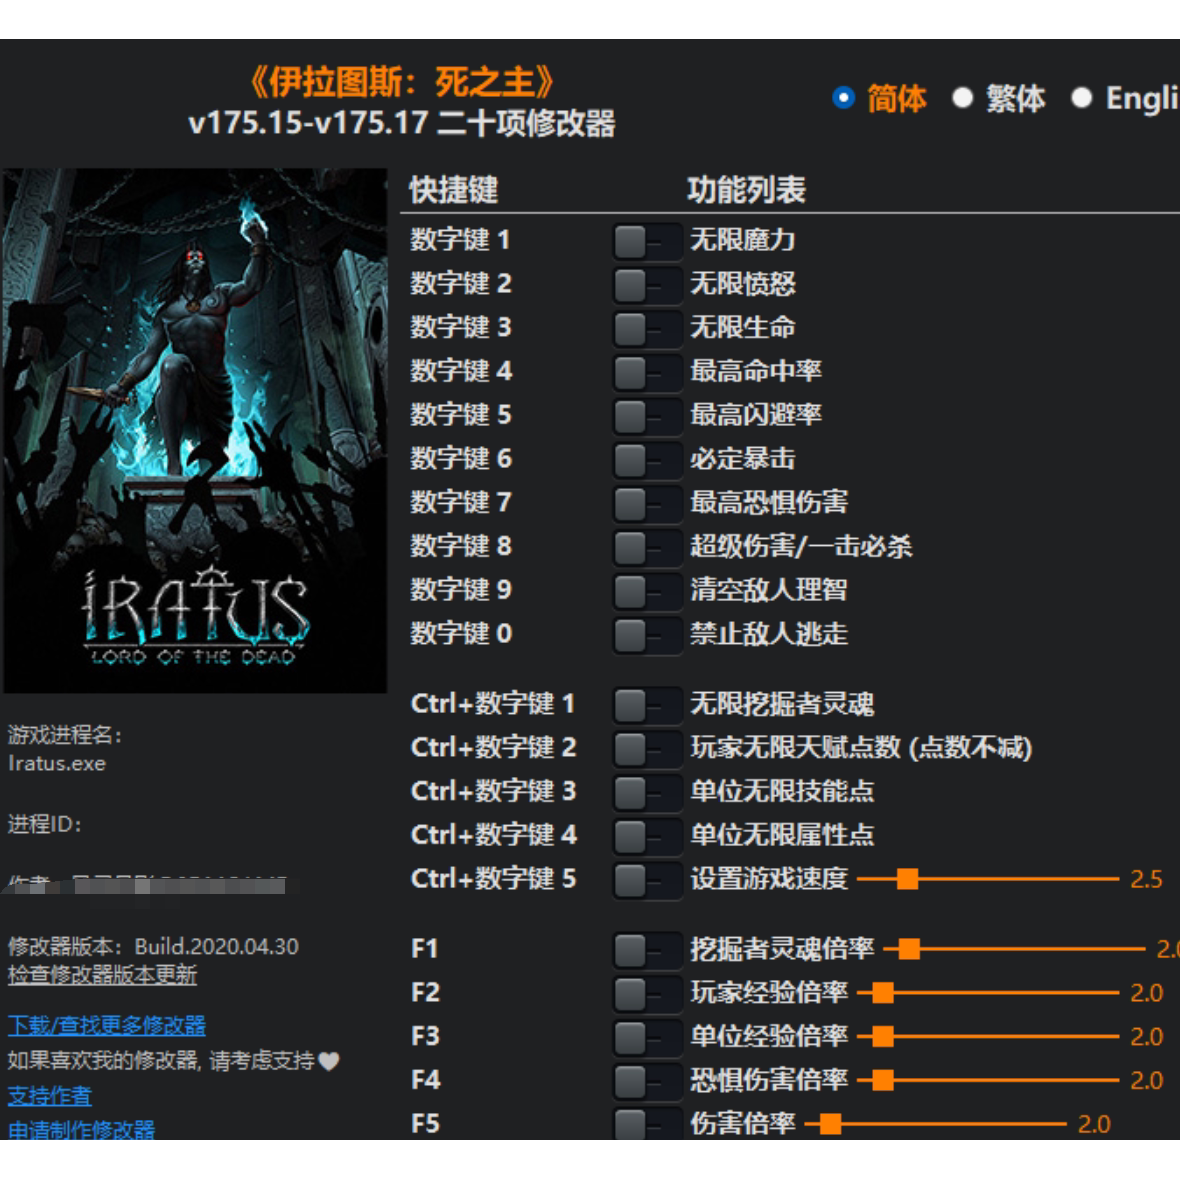The height and width of the screenshot is (1180, 1180).
Task: Enable 玩家经验倍率 F2 toggle
Action: coord(647,993)
